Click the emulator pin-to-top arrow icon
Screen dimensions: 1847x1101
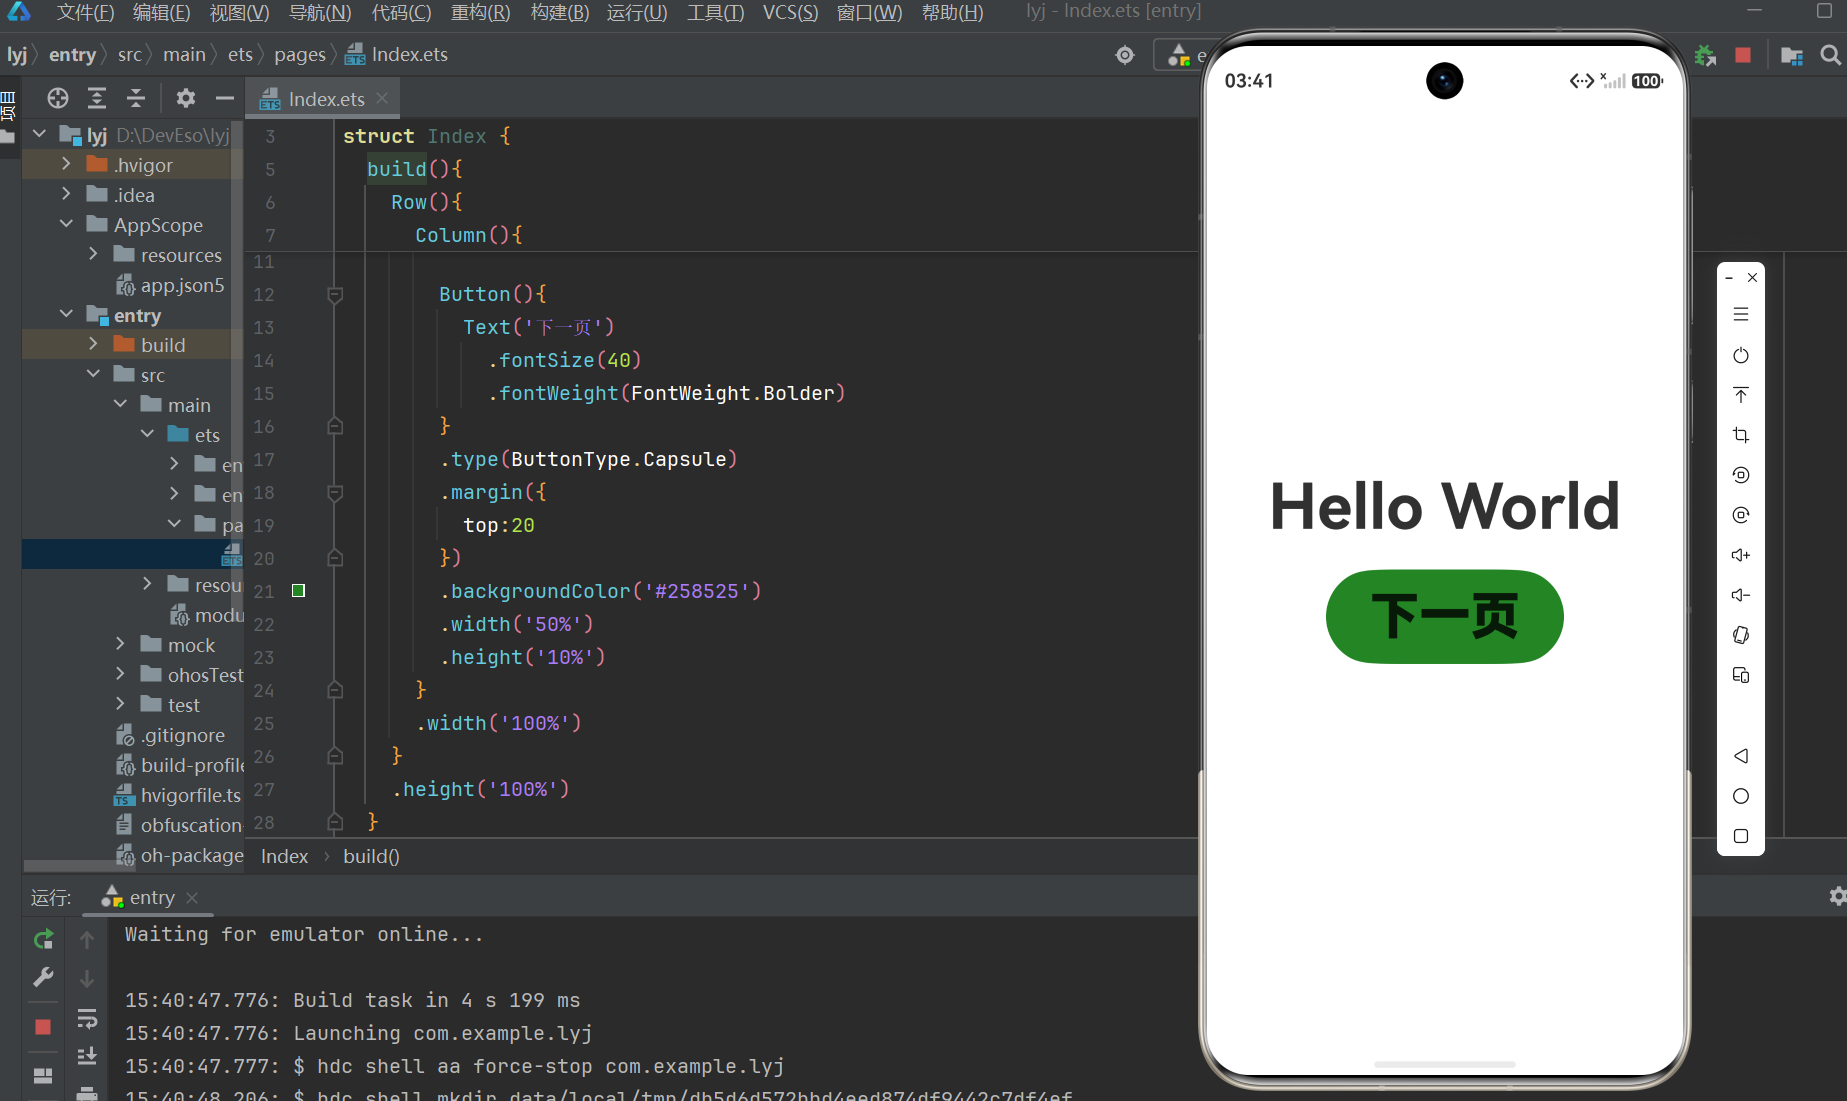(1741, 395)
